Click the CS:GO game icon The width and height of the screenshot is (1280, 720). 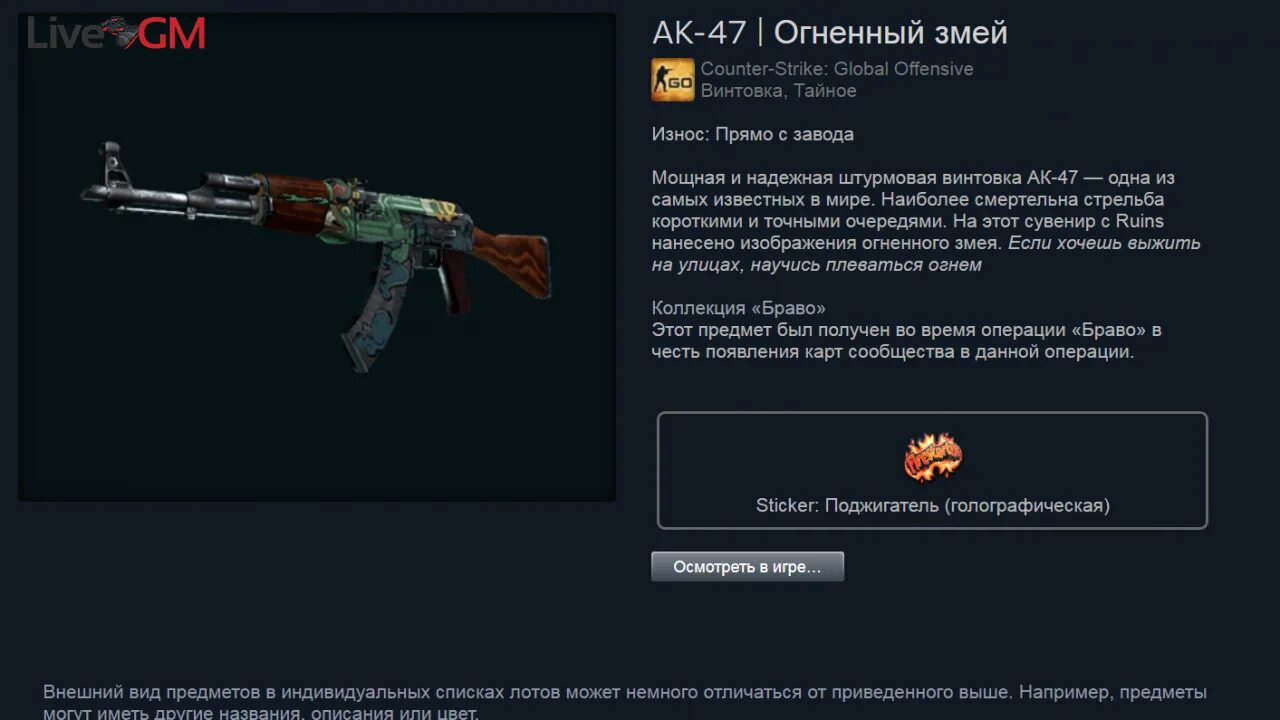click(673, 79)
